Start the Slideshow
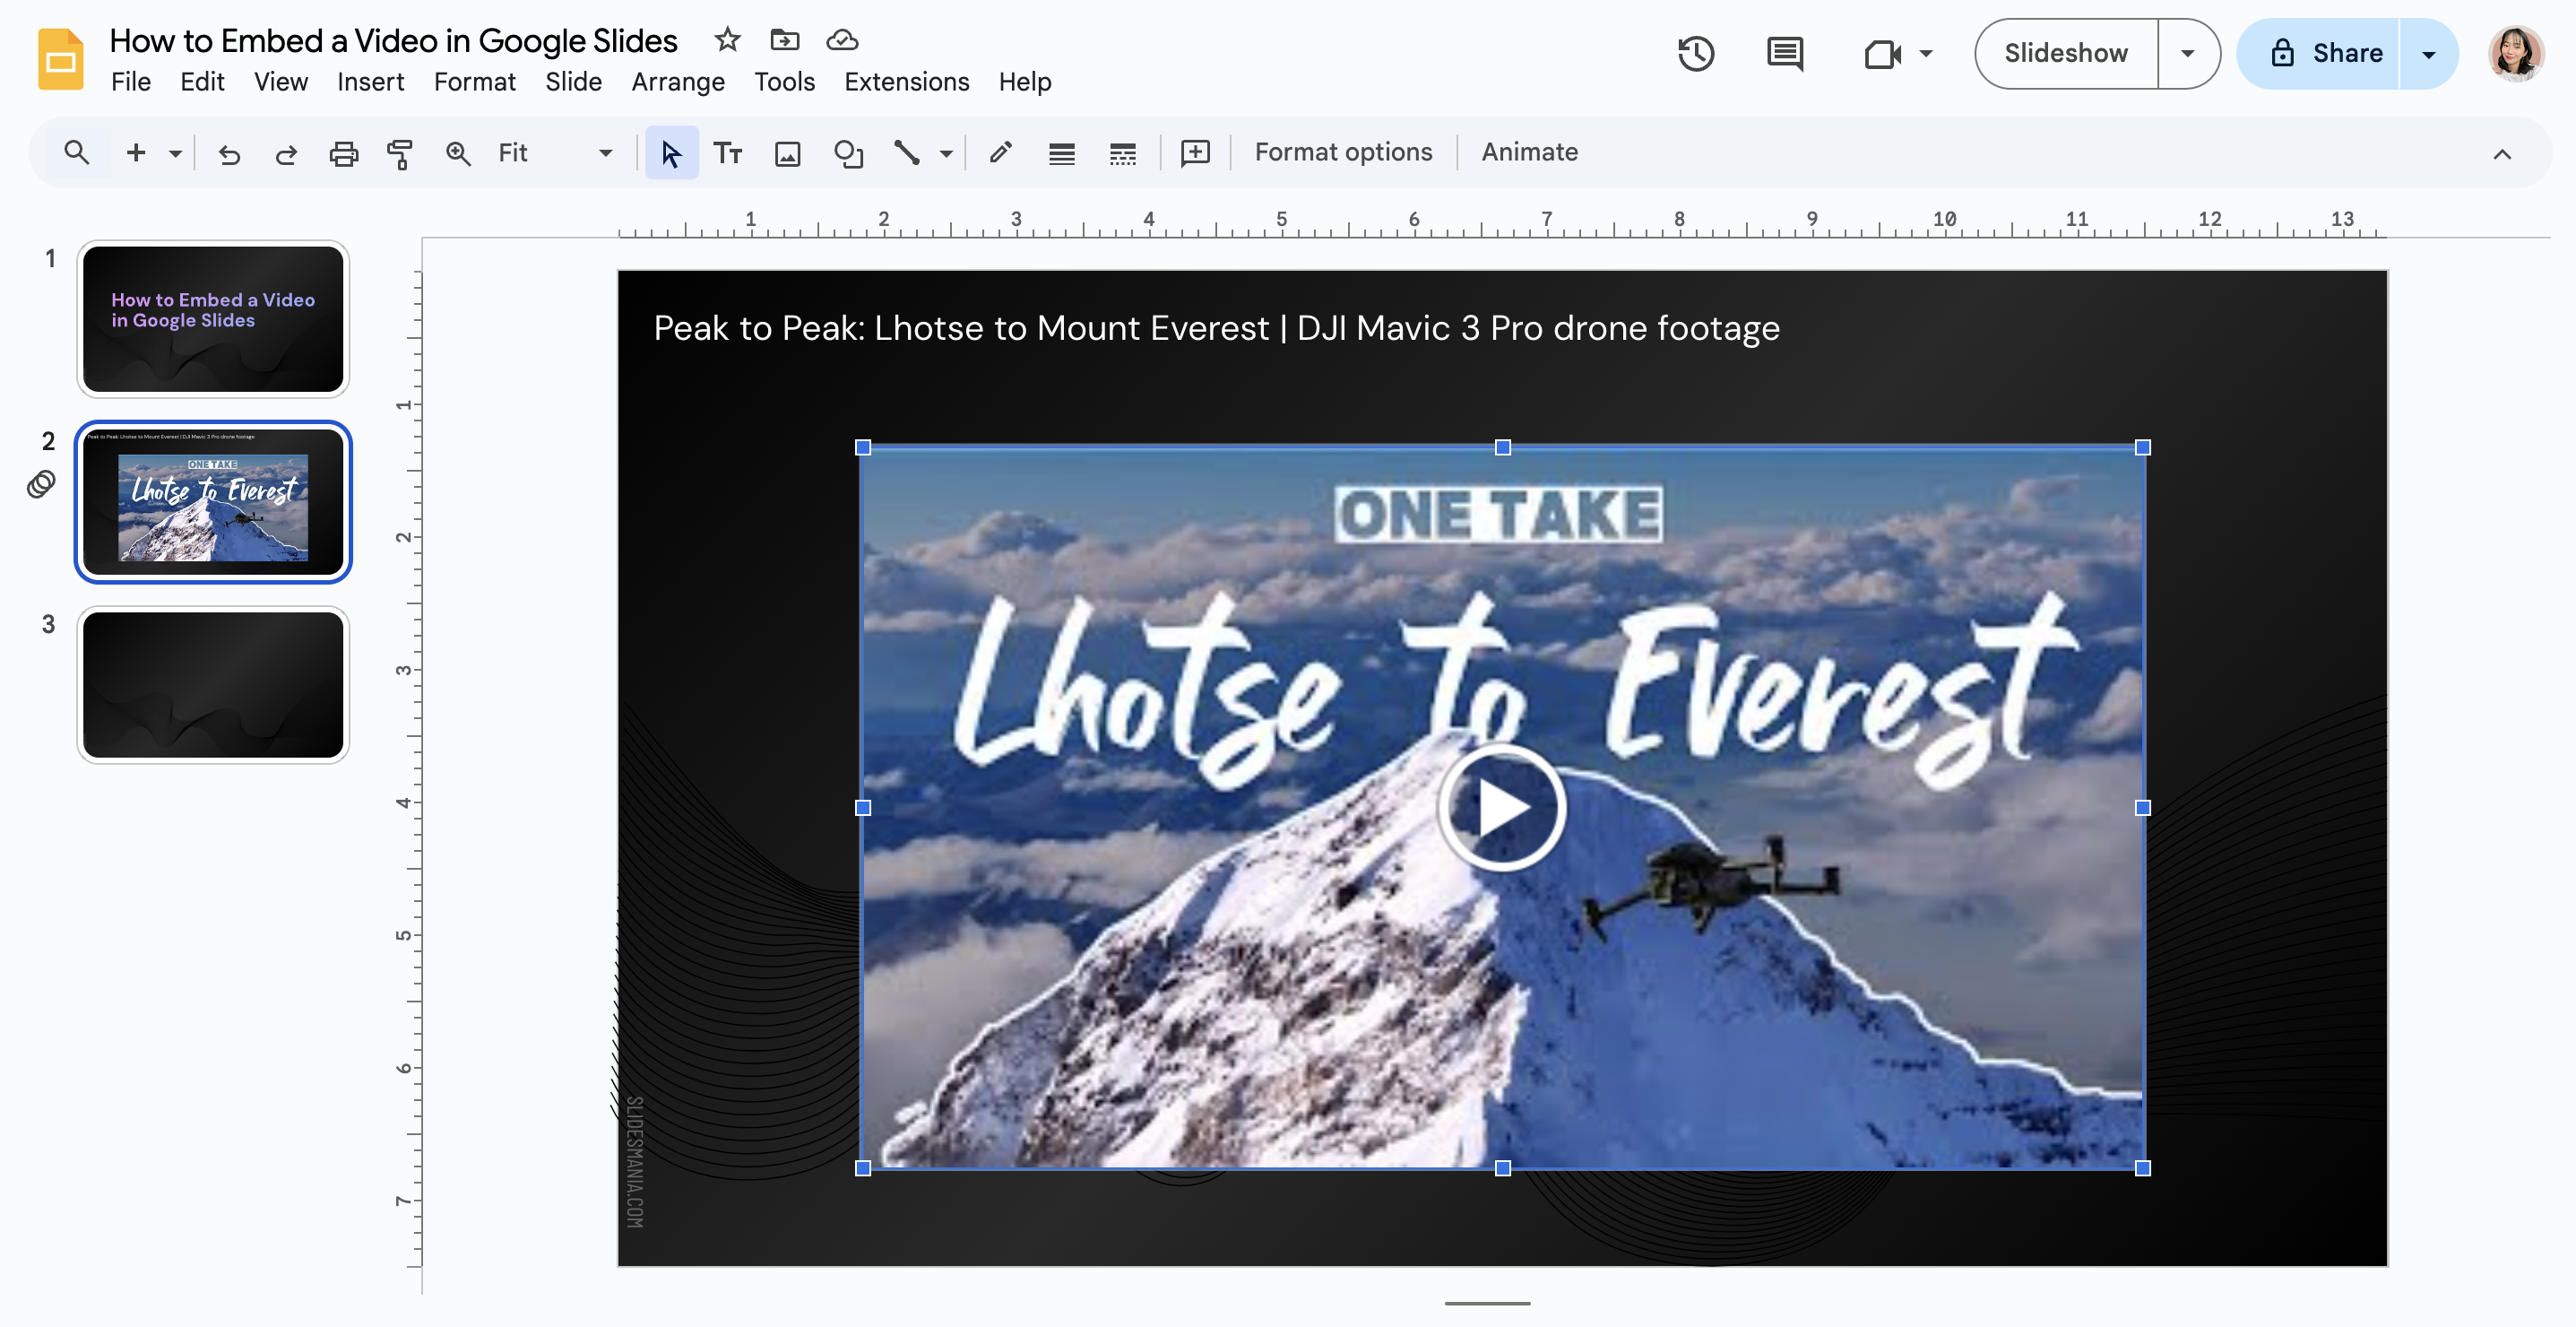This screenshot has width=2576, height=1327. click(x=2066, y=53)
